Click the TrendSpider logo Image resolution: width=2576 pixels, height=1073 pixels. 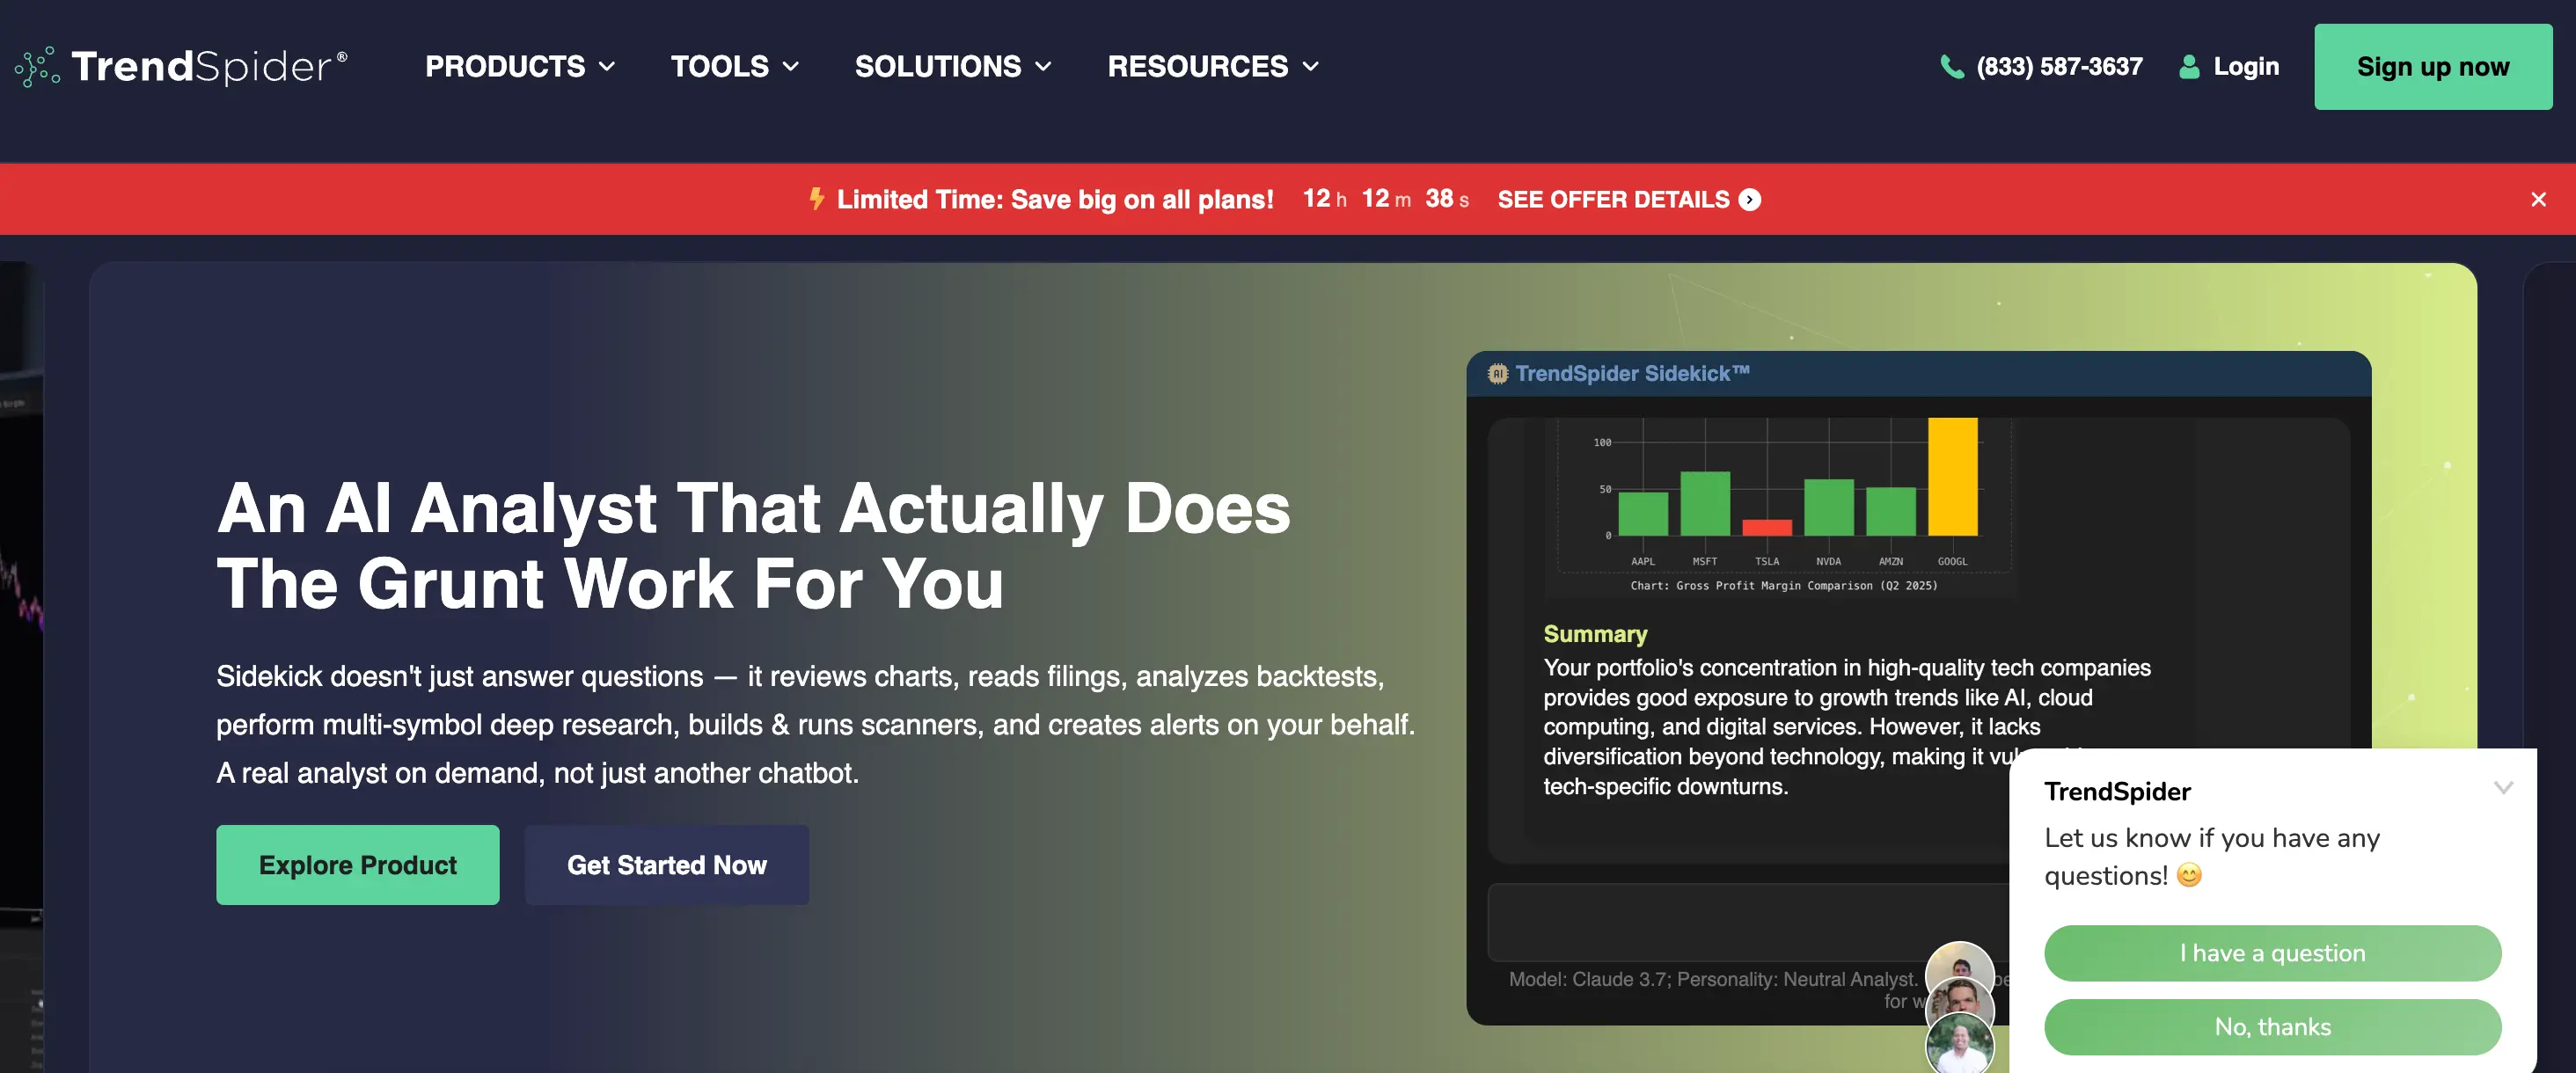pyautogui.click(x=181, y=67)
